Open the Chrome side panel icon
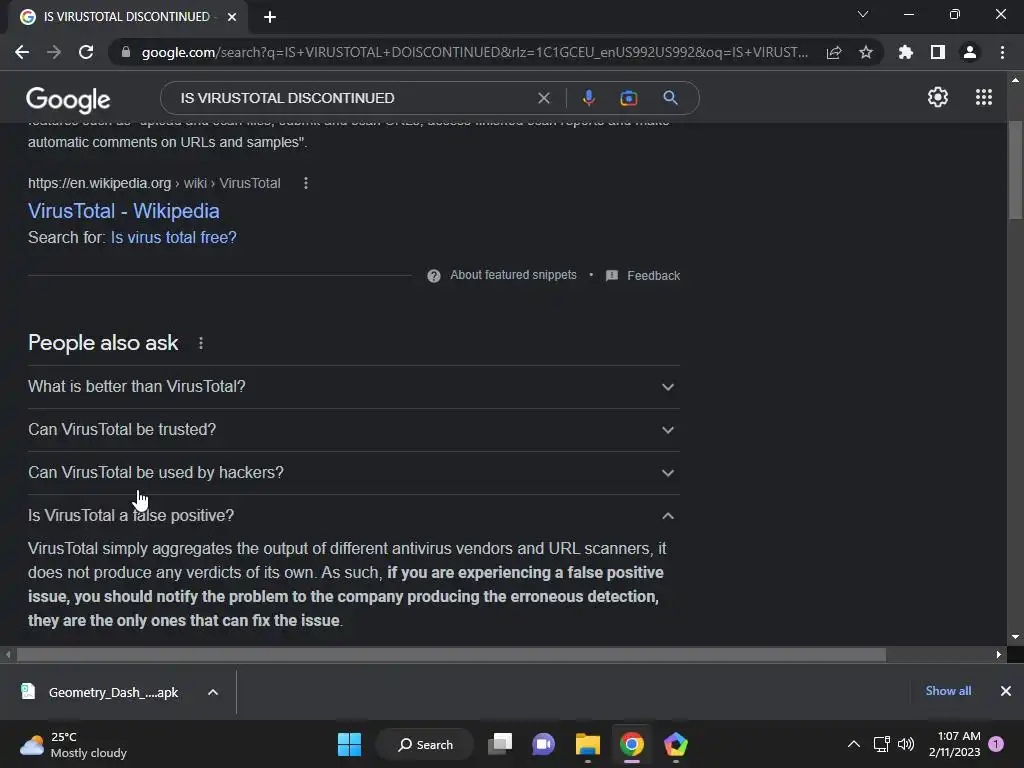The image size is (1024, 768). (x=938, y=52)
